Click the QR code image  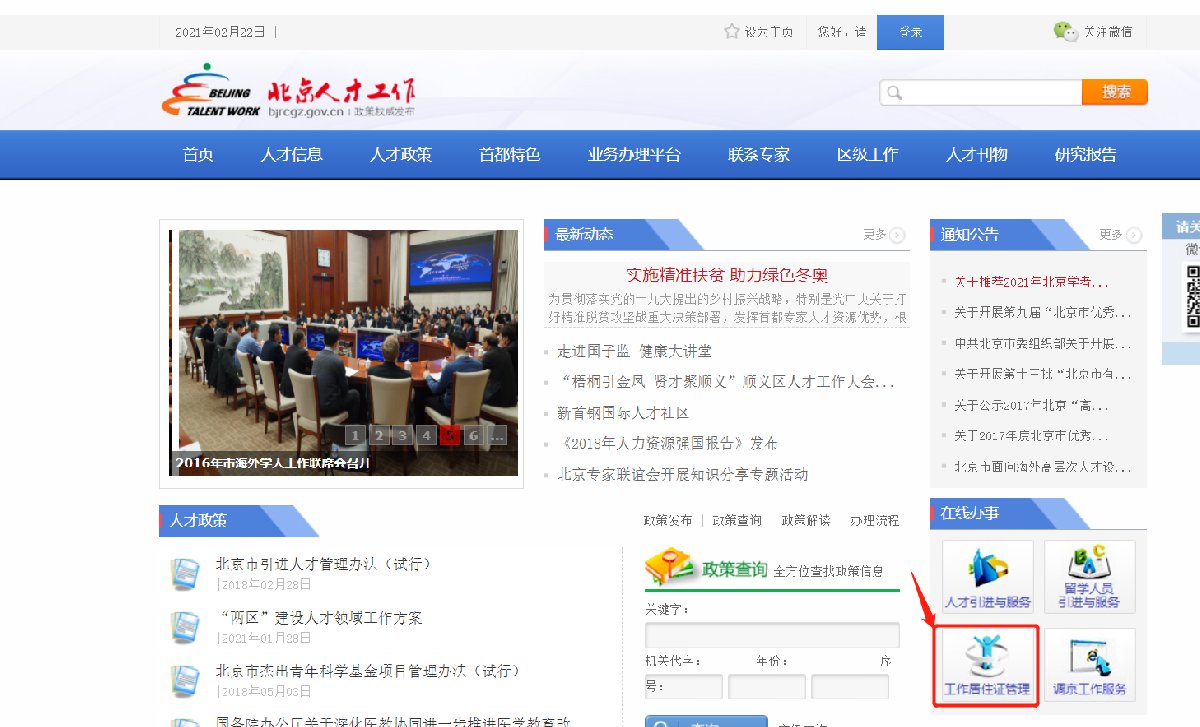coord(1193,298)
